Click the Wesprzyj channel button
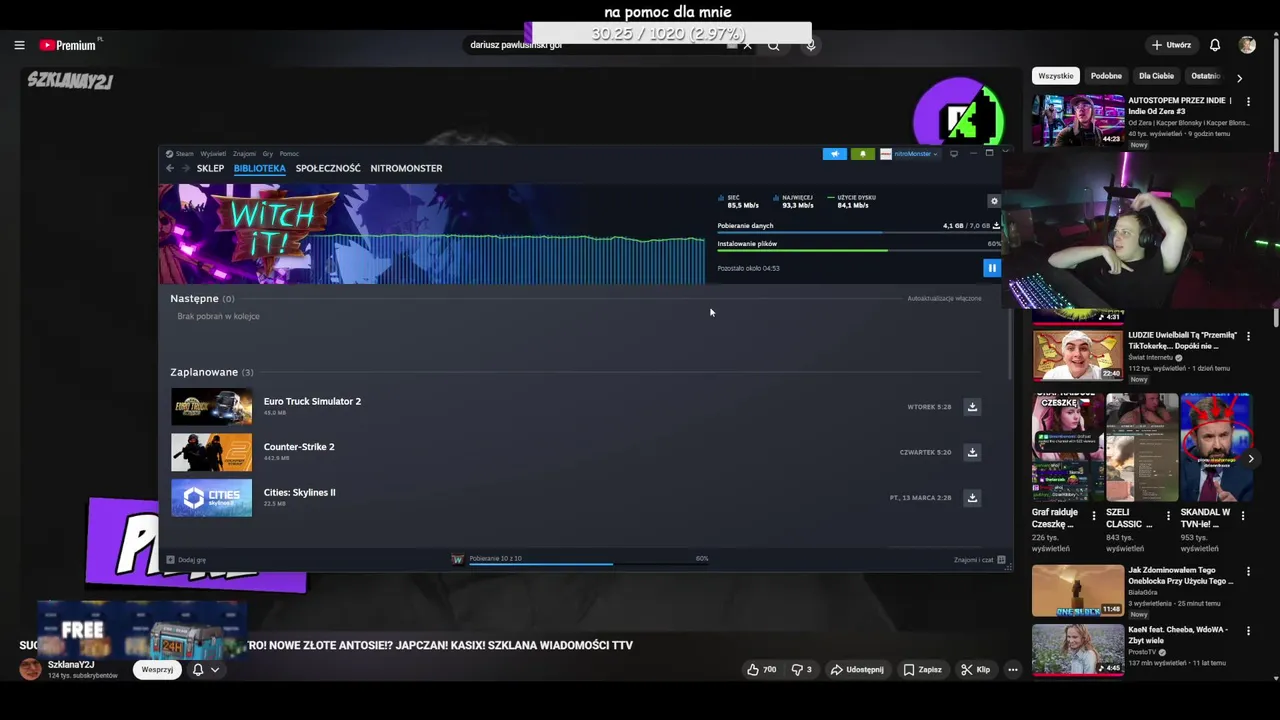Screen dimensions: 1280x720 coord(157,669)
